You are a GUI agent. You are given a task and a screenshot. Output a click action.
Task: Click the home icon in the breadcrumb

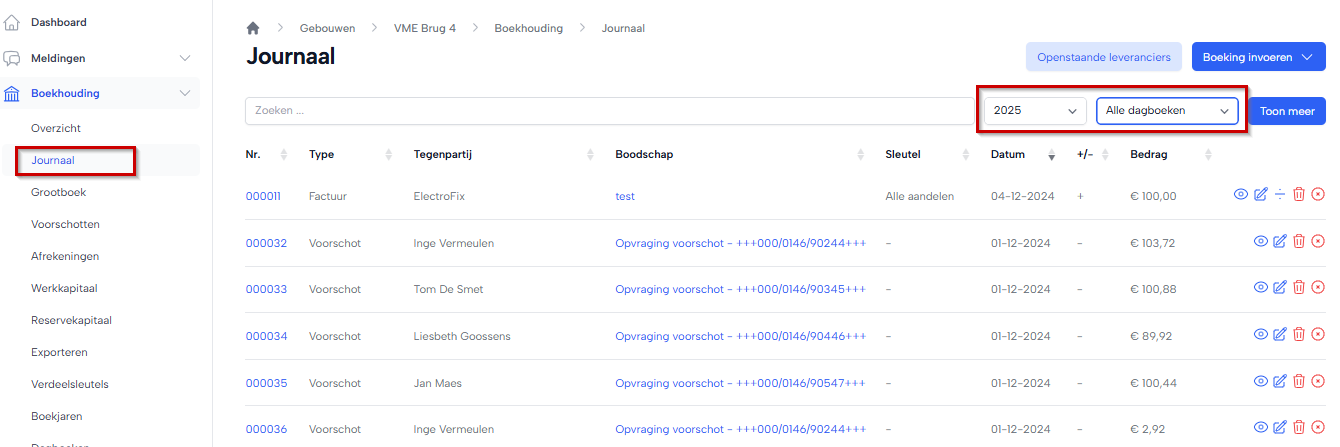click(x=253, y=29)
